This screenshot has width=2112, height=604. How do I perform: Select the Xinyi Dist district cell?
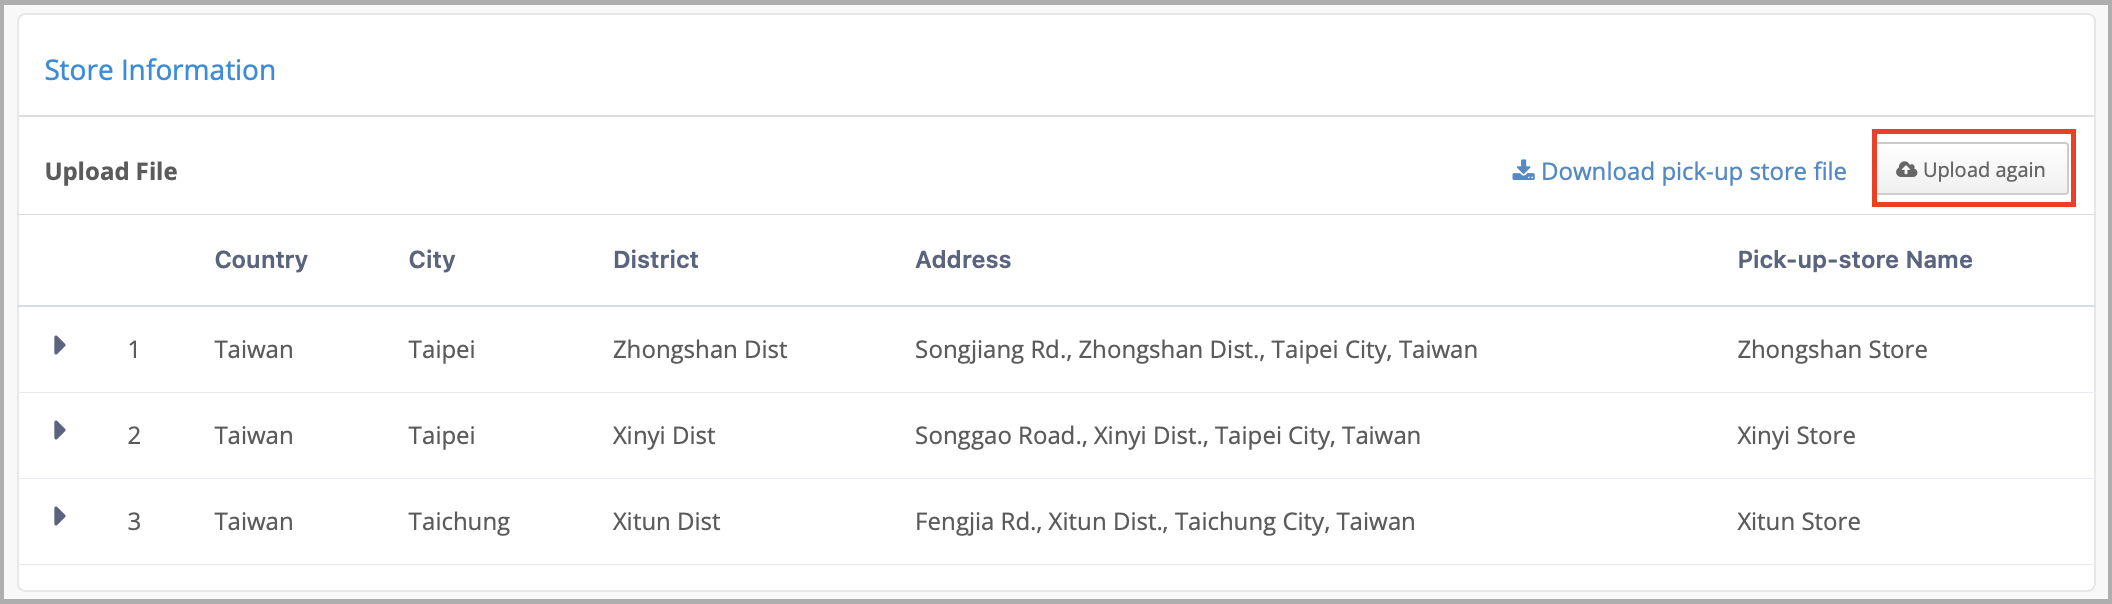[664, 436]
